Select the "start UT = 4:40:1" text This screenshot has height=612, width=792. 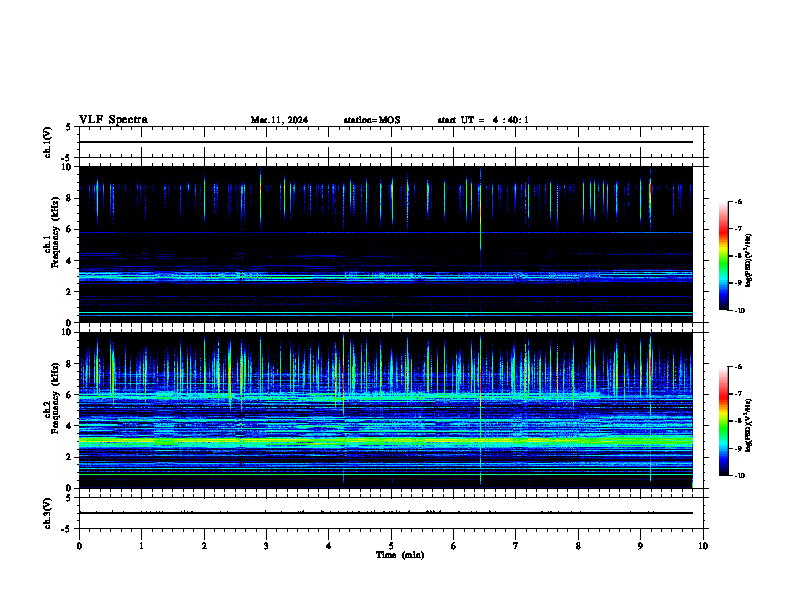pos(483,120)
